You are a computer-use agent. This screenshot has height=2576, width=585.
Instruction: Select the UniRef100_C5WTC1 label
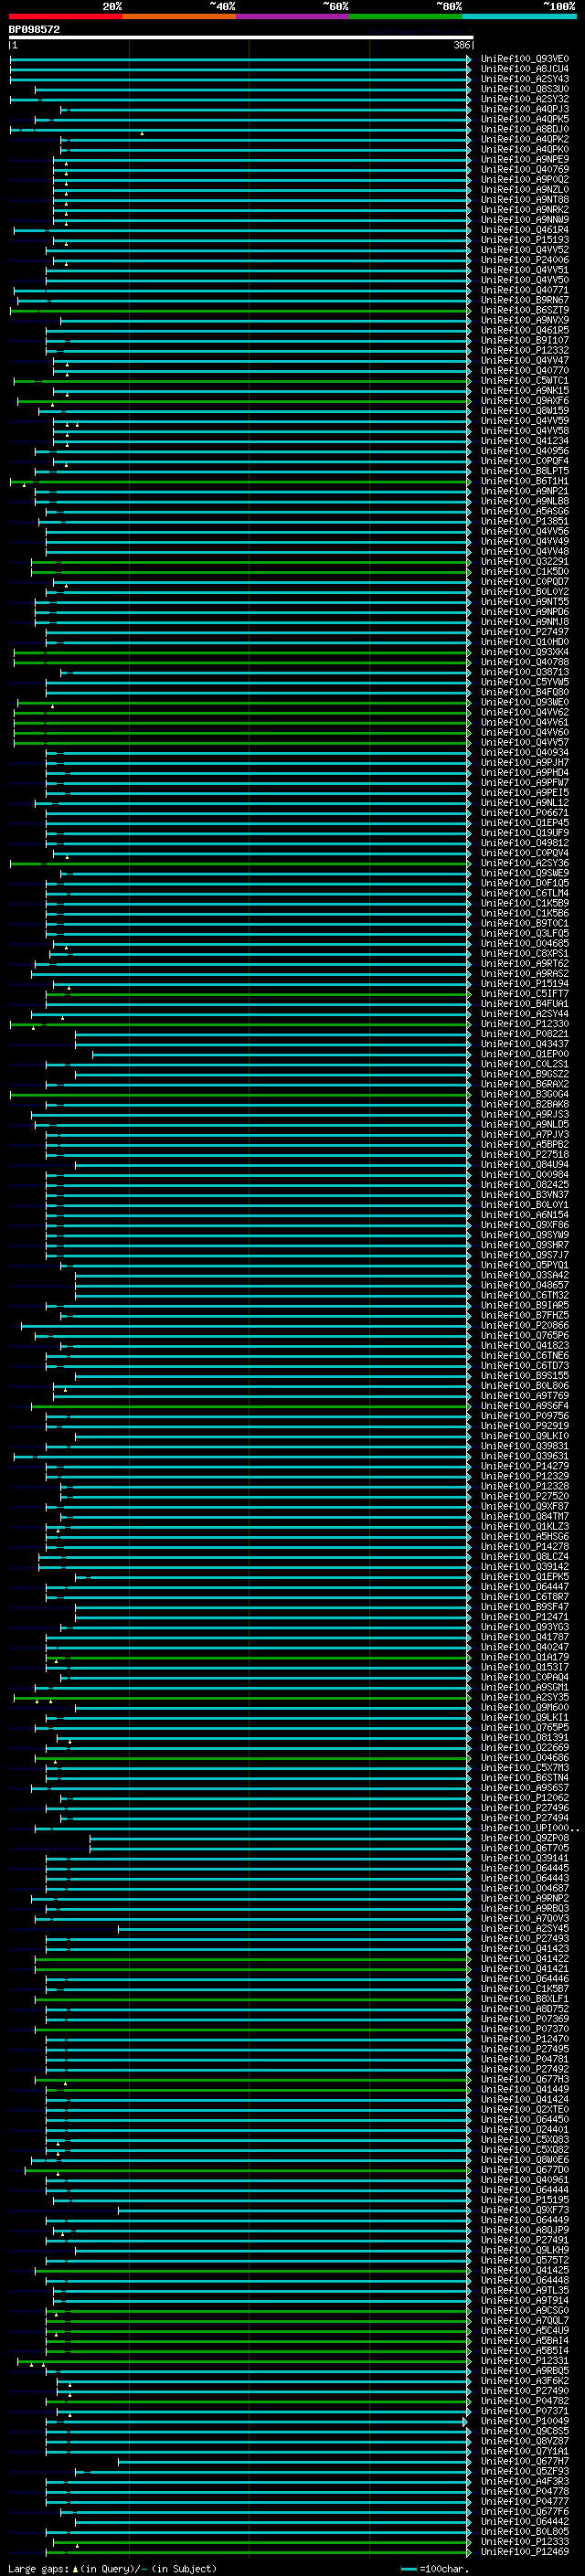525,380
